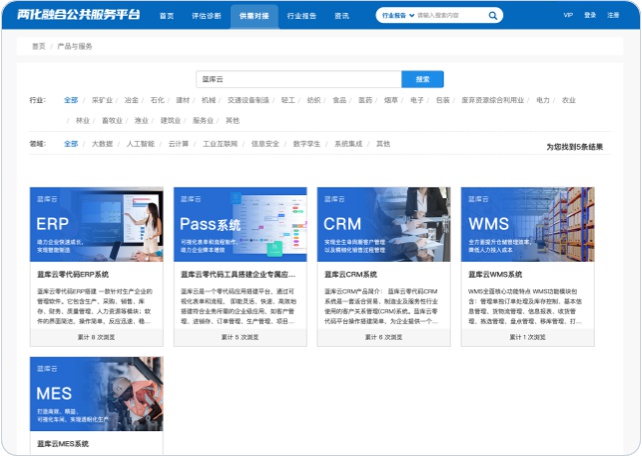The height and width of the screenshot is (456, 642).
Task: Filter field by 数字孪生
Action: click(x=307, y=144)
